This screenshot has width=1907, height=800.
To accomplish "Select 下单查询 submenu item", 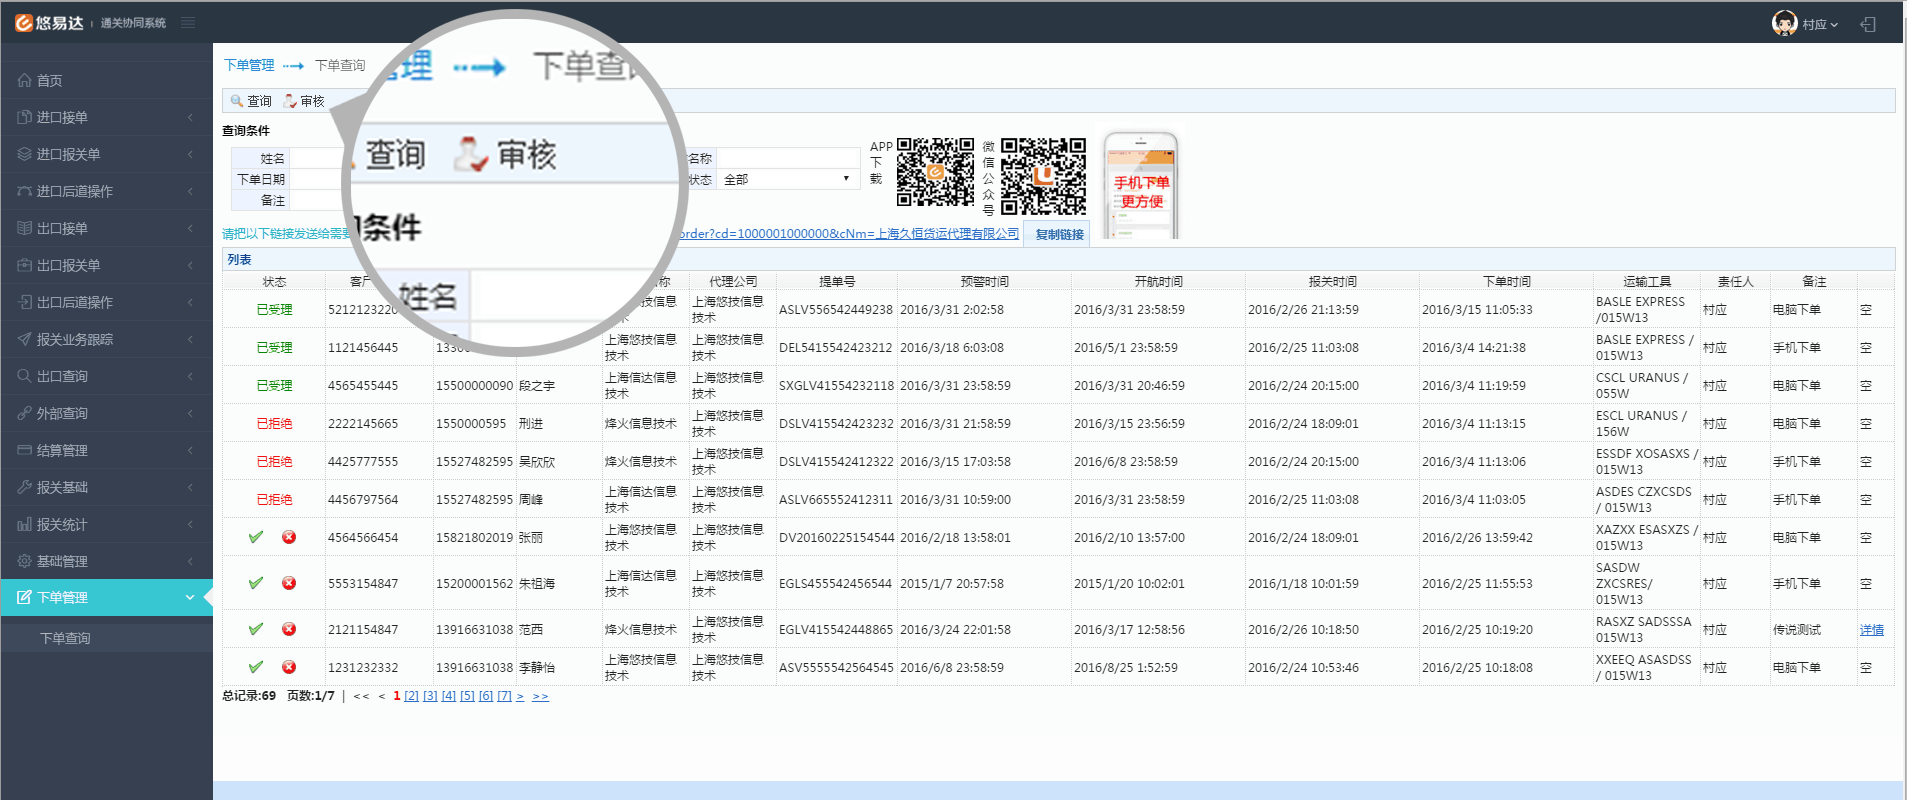I will point(65,638).
